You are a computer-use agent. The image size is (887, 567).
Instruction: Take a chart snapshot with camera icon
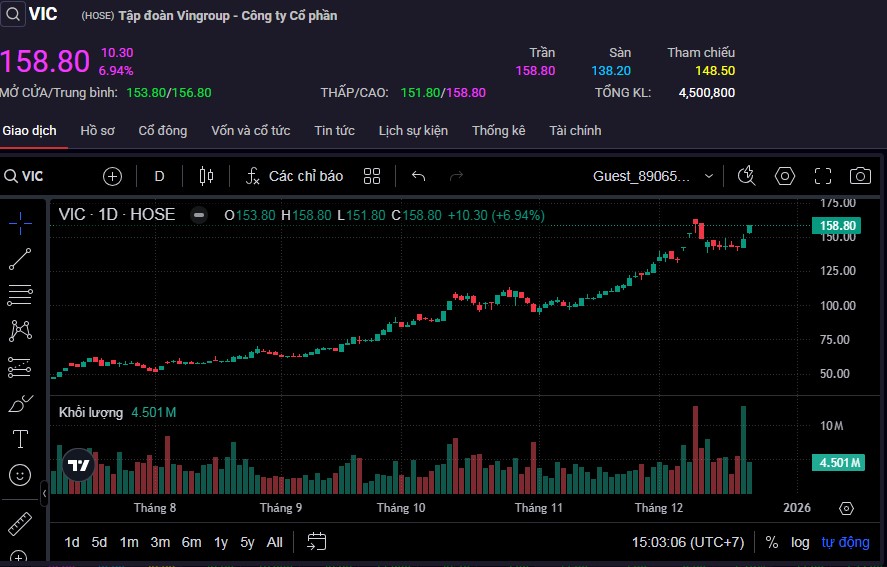(859, 176)
